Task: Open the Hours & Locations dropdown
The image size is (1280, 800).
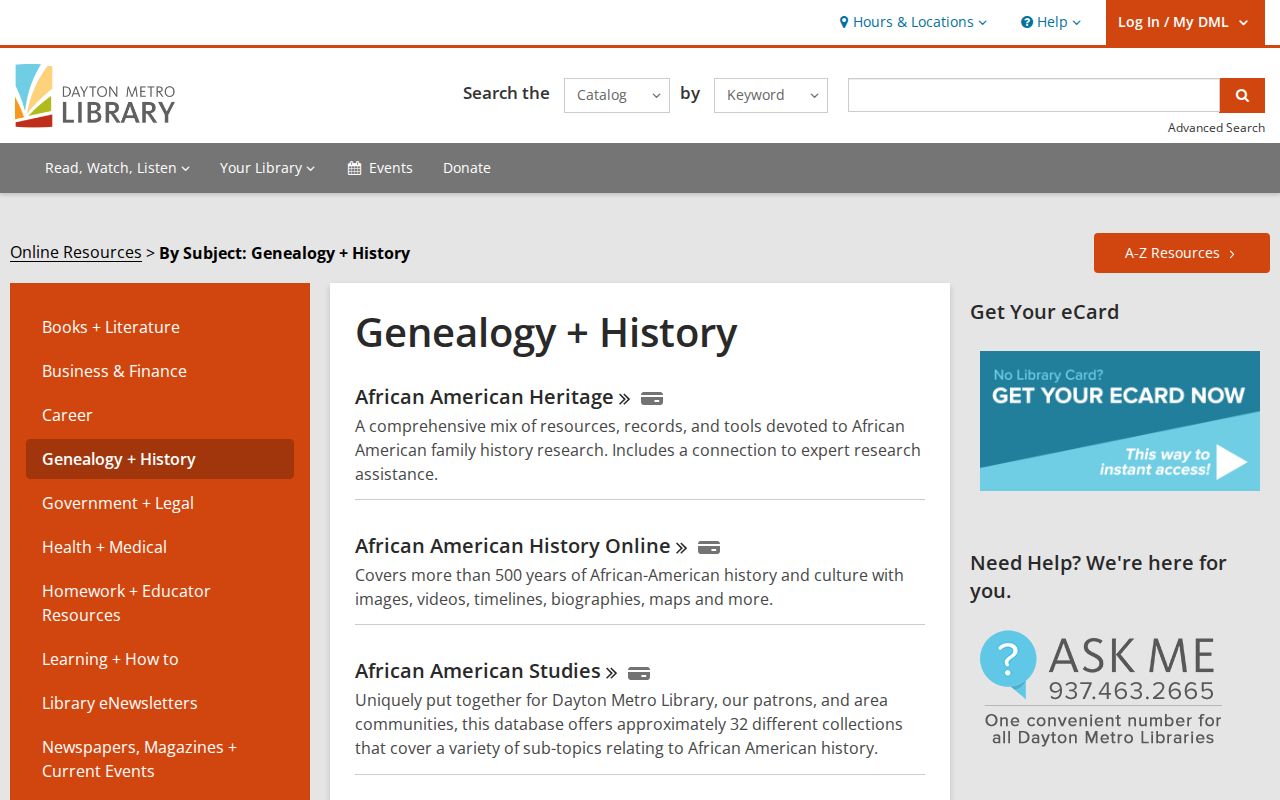Action: tap(913, 22)
